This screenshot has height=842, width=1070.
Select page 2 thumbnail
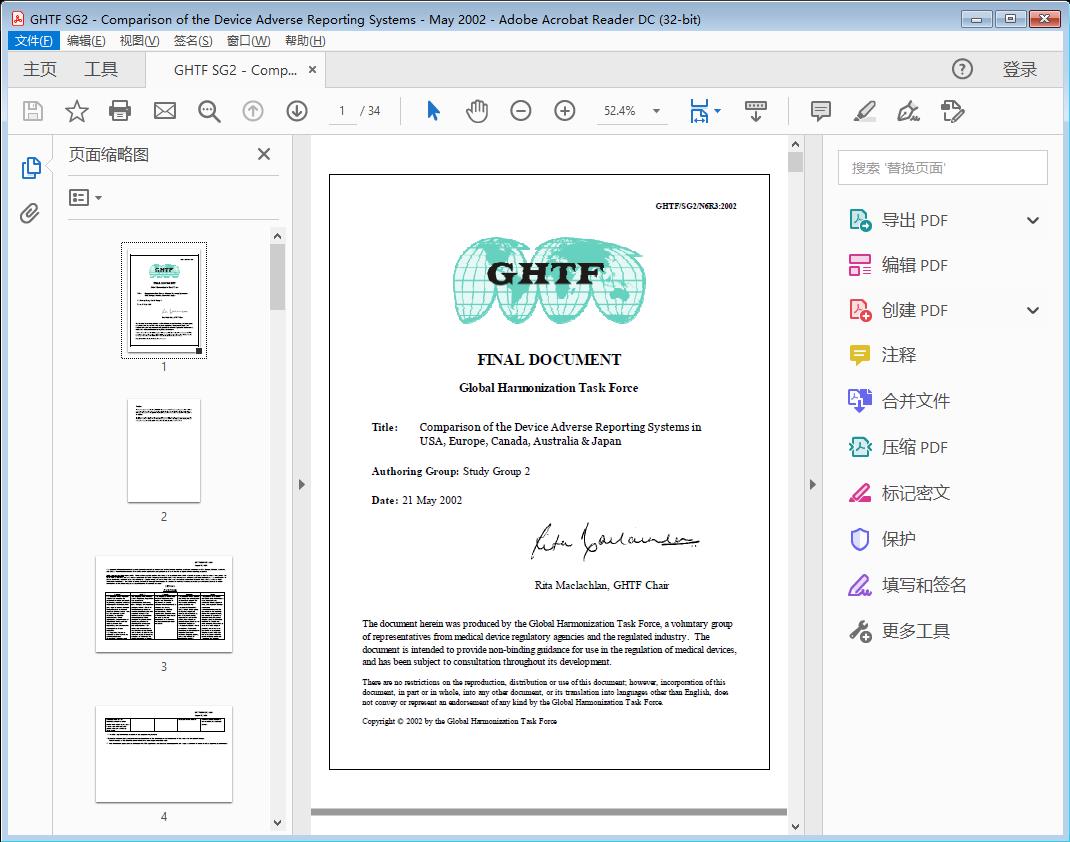click(x=164, y=450)
